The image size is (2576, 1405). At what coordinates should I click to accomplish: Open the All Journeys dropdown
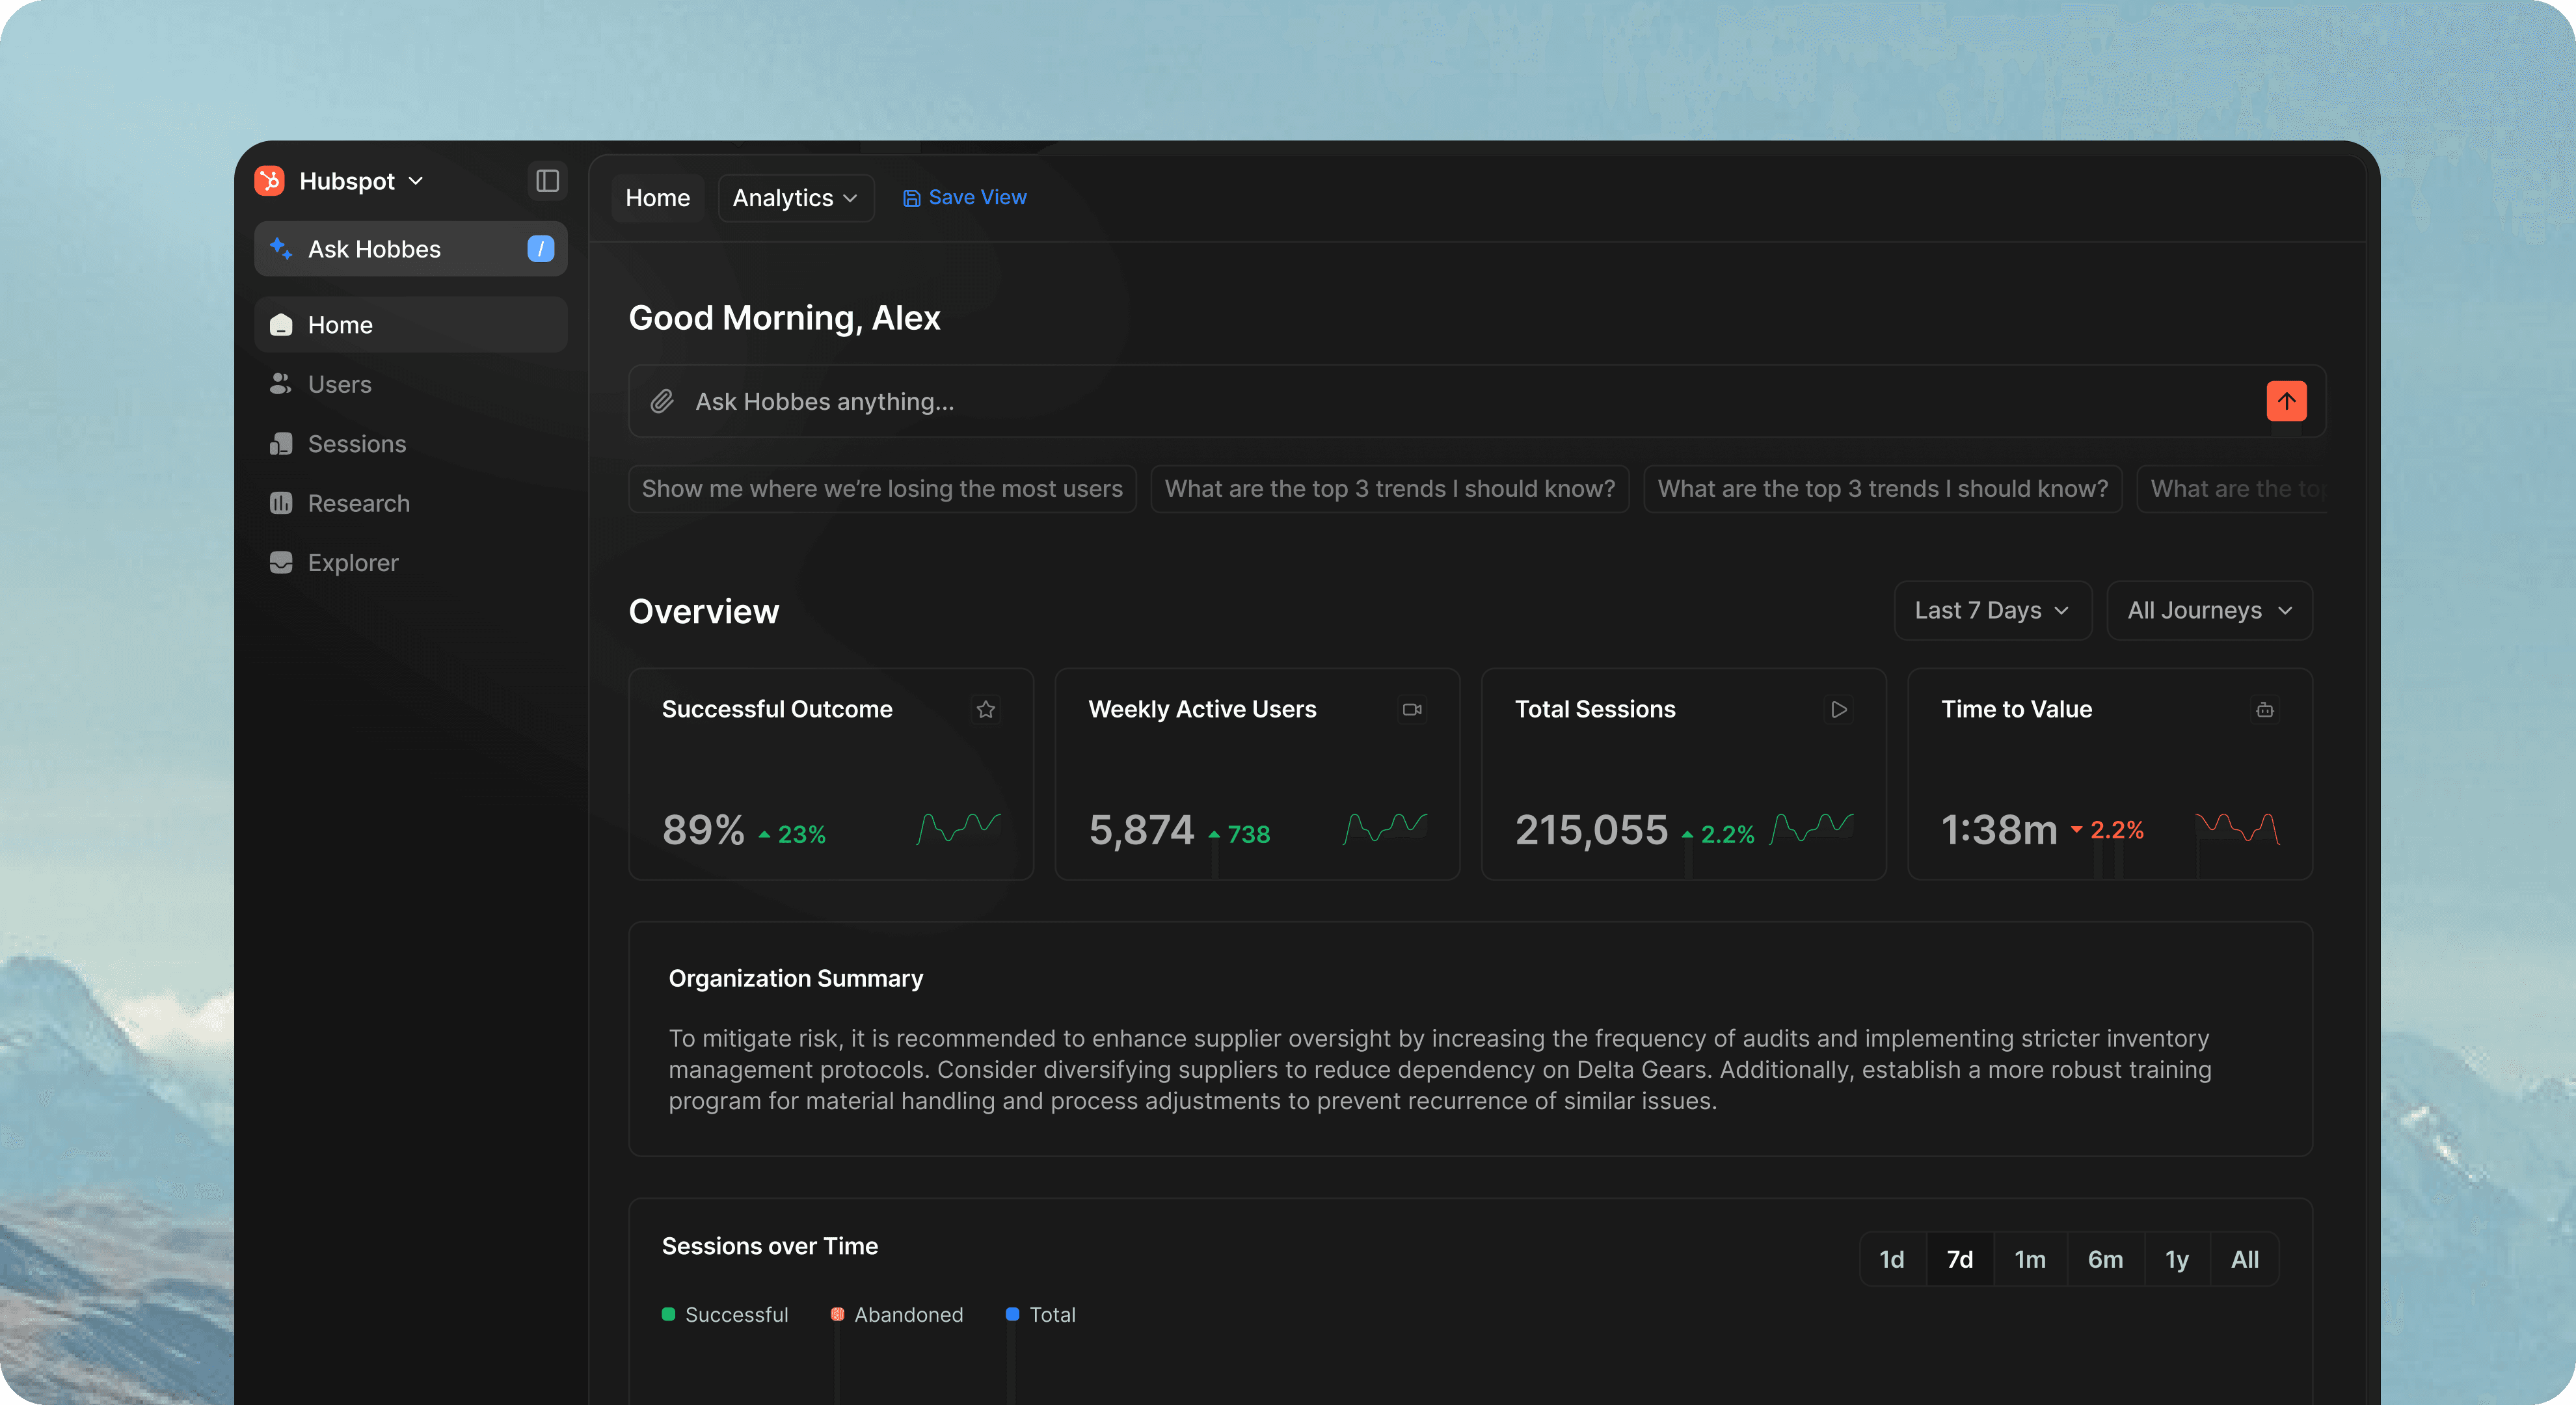(x=2208, y=610)
